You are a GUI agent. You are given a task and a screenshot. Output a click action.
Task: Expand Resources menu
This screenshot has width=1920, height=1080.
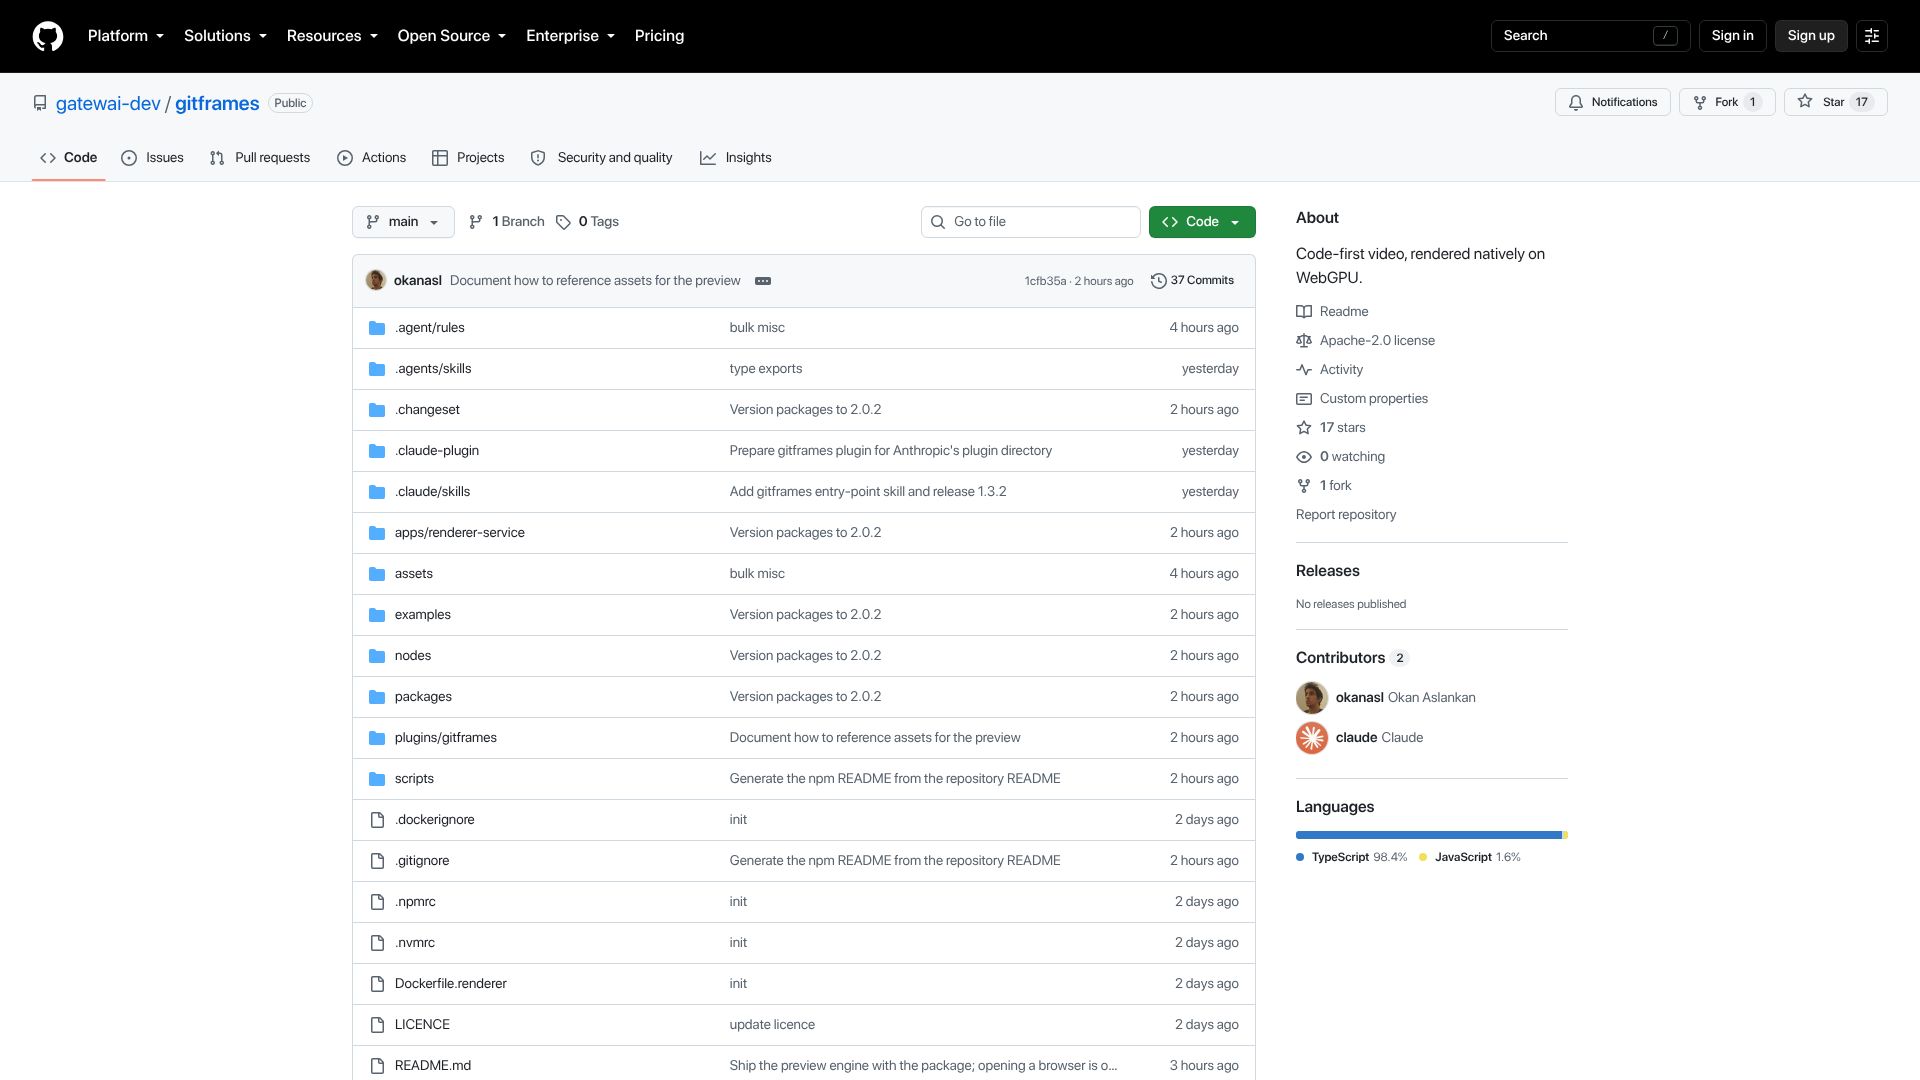[x=332, y=36]
